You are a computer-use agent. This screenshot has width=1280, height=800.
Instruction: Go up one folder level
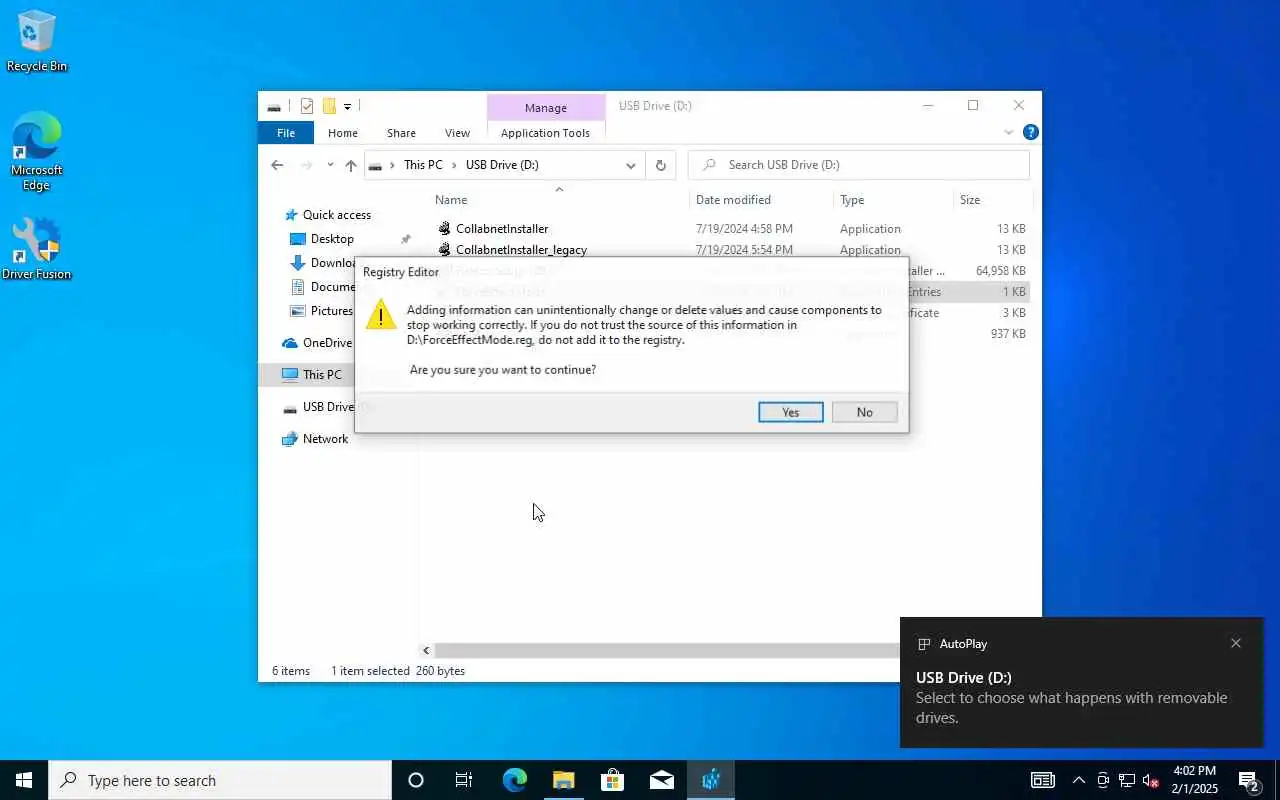click(x=350, y=165)
